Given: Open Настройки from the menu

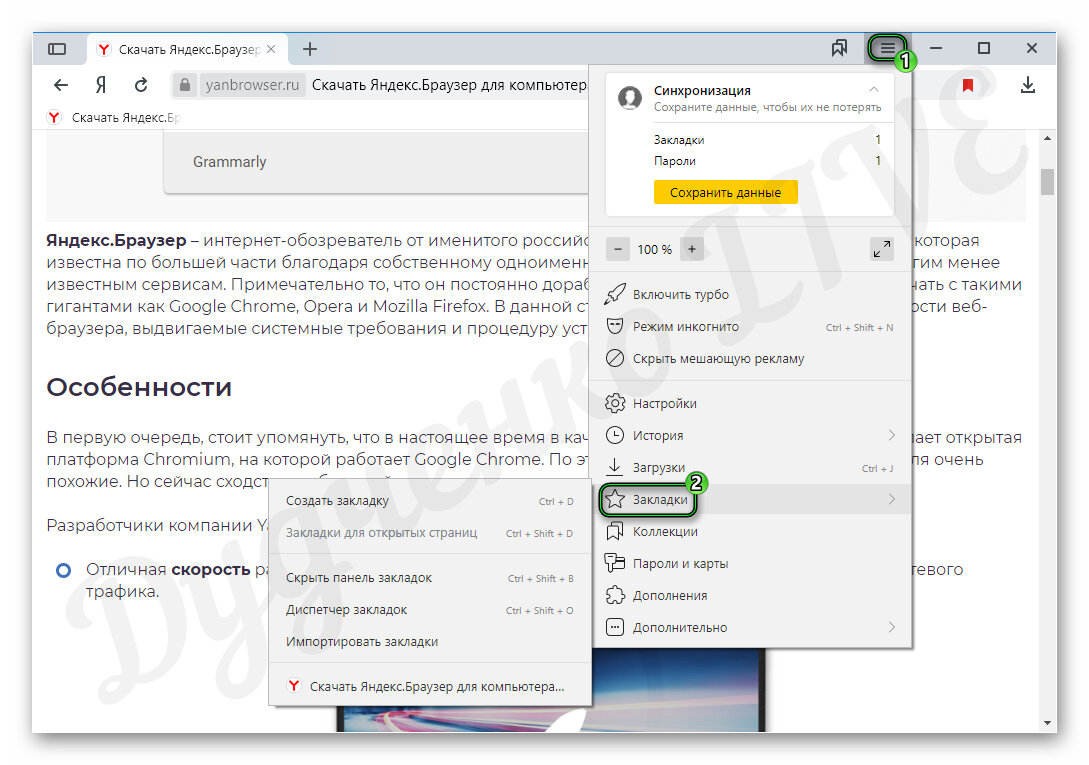Looking at the screenshot, I should point(749,404).
